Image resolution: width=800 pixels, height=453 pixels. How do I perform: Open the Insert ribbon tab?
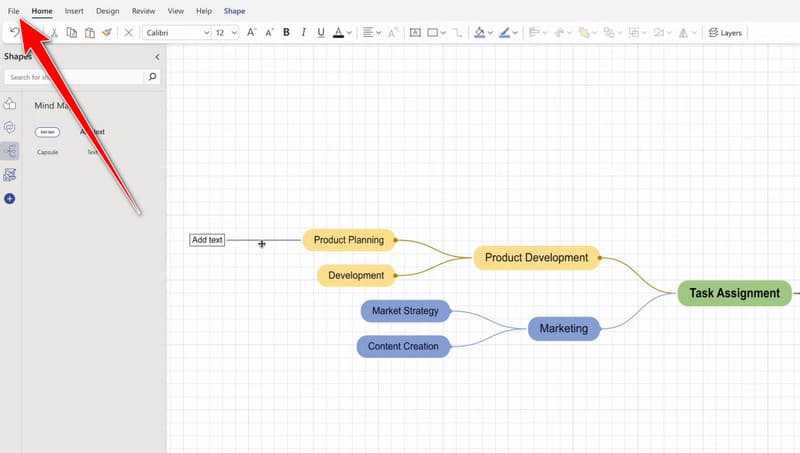[x=74, y=11]
